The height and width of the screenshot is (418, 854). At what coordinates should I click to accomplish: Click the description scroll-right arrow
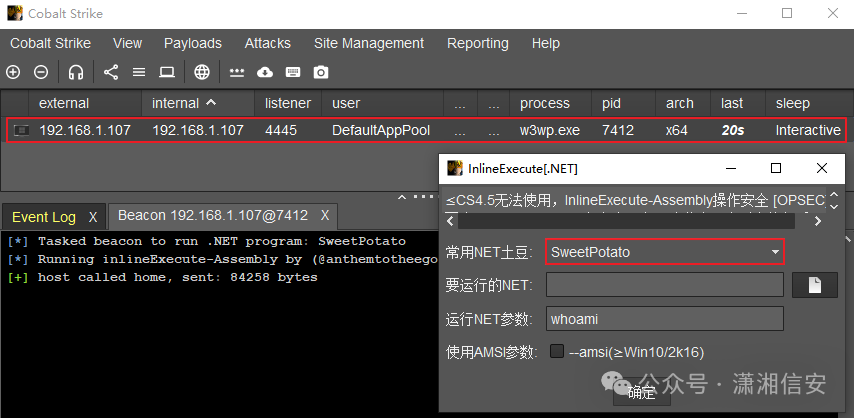tap(818, 221)
